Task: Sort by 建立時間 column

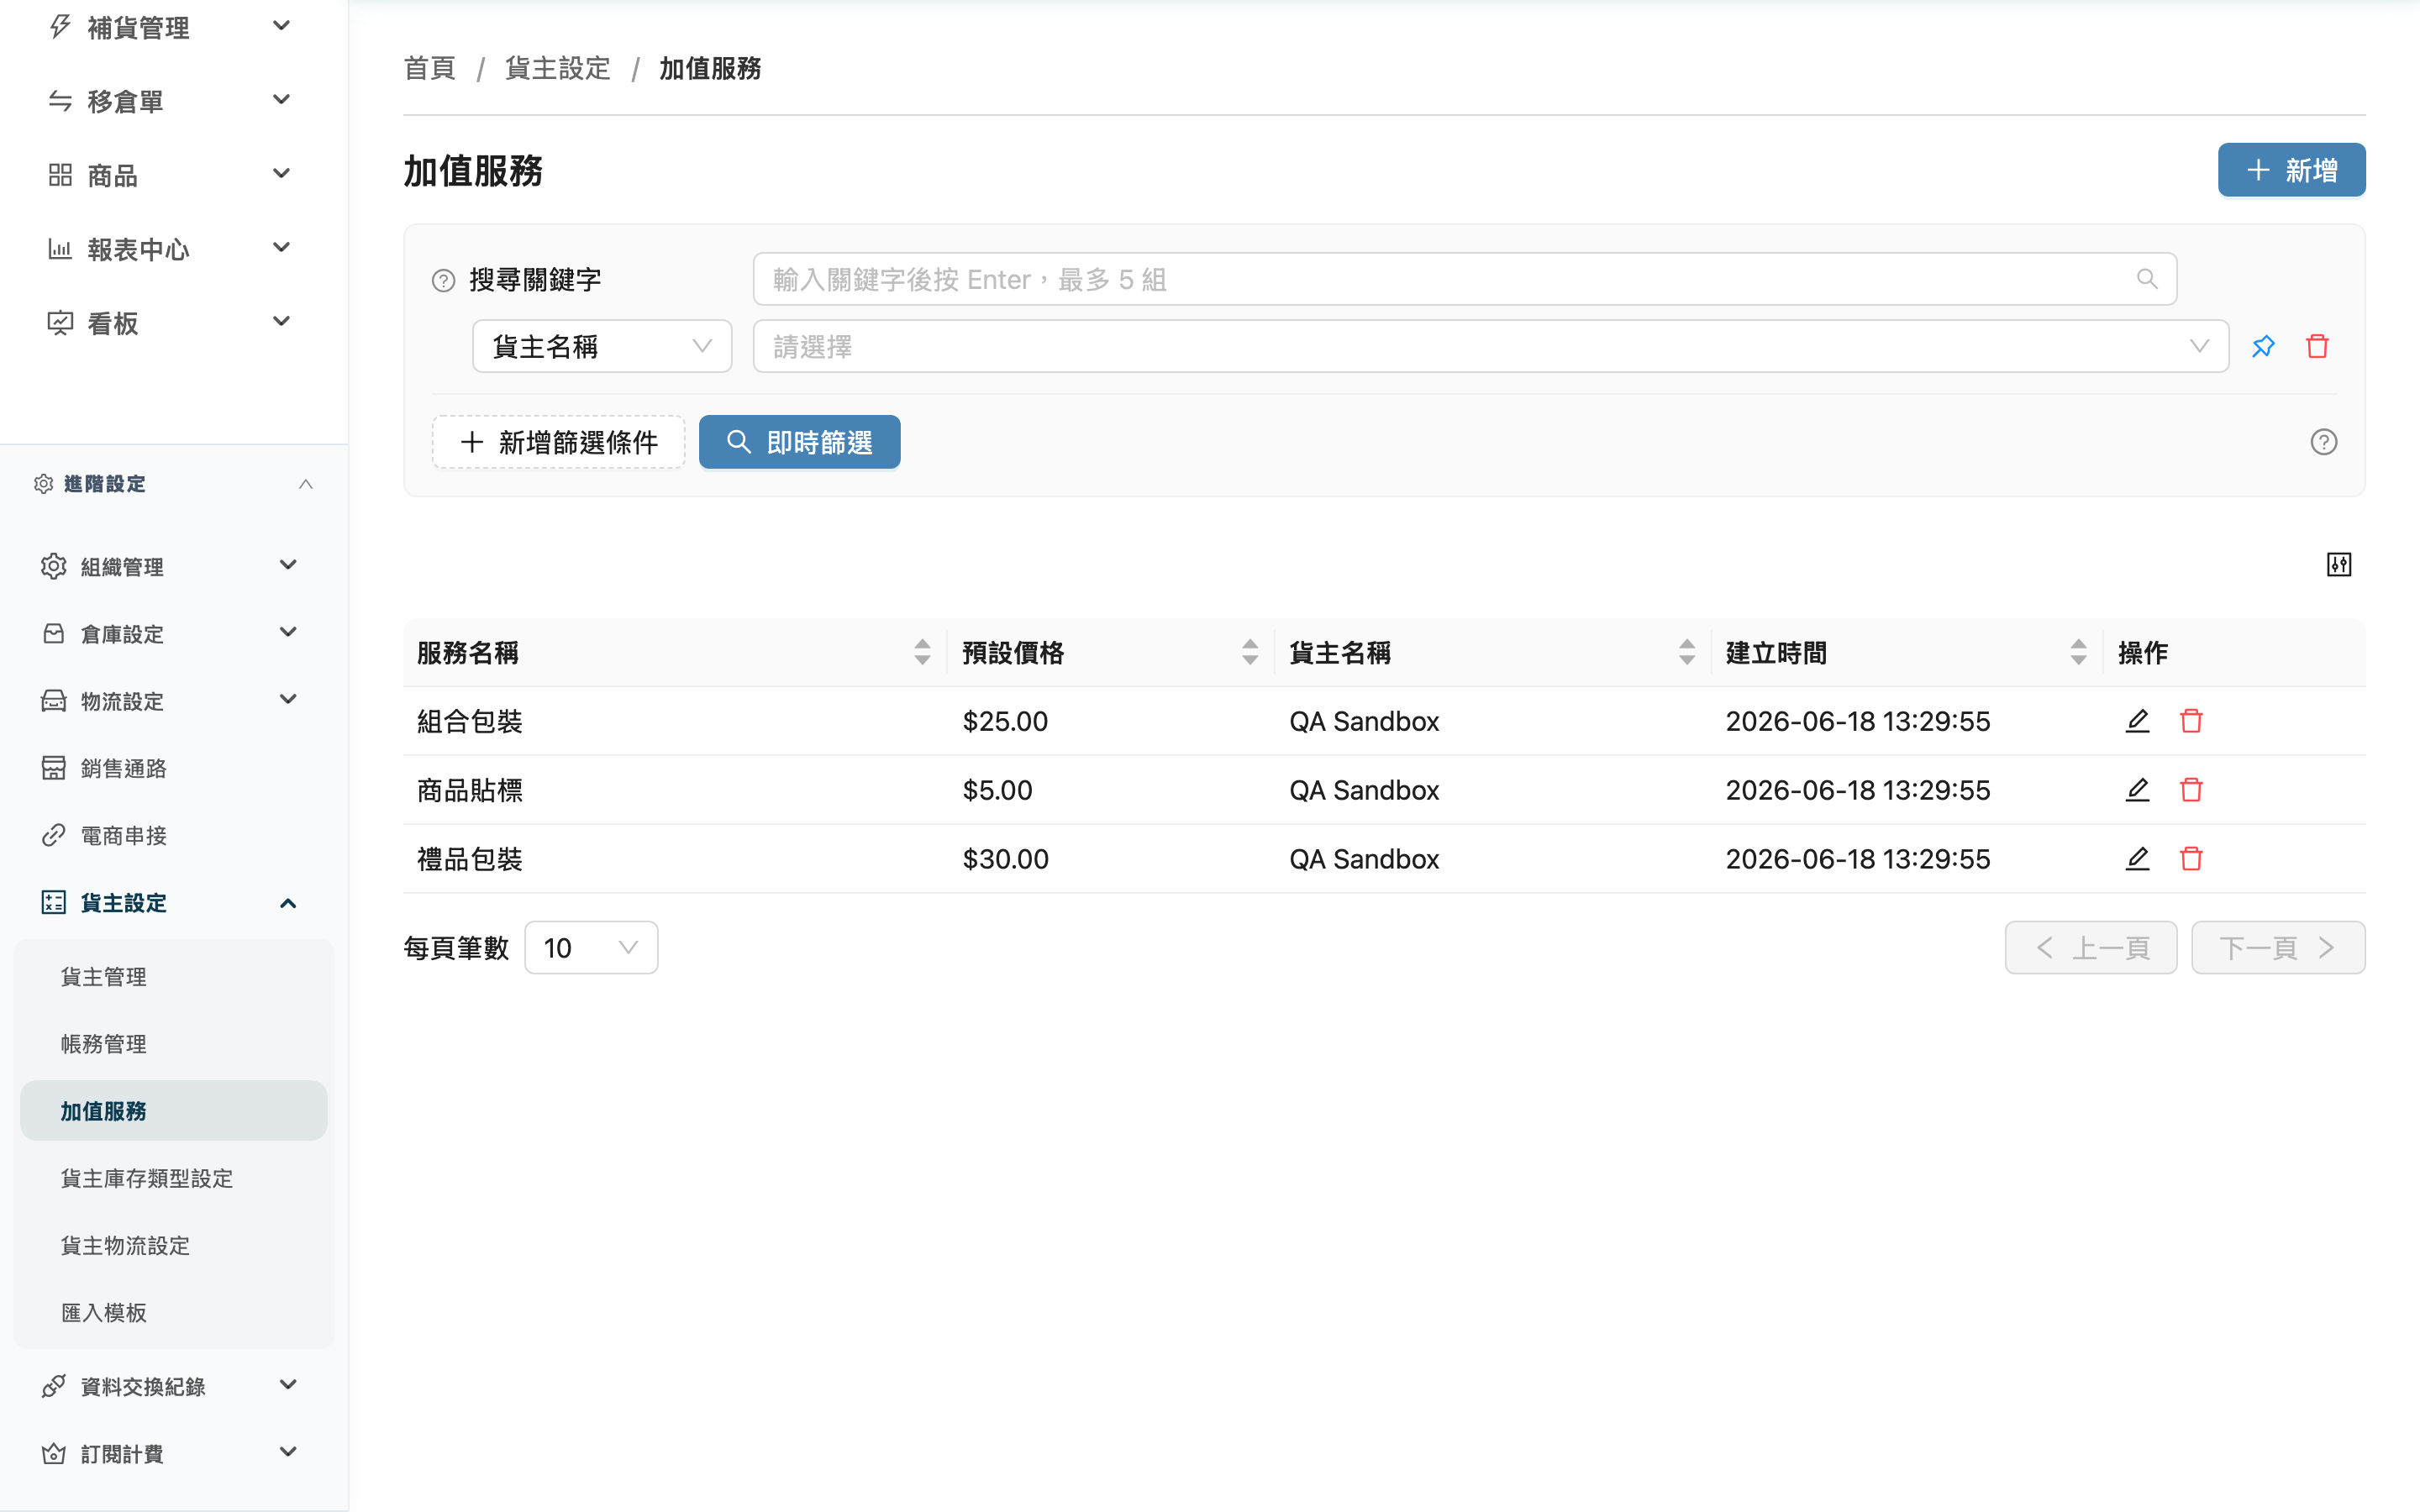Action: (x=2079, y=653)
